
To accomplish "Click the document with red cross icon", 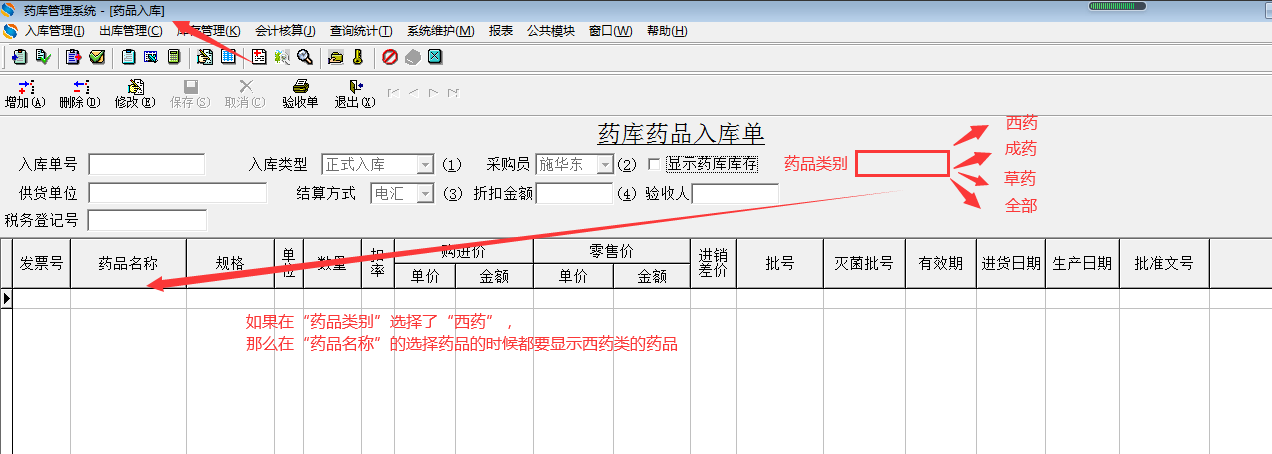I will [x=259, y=57].
